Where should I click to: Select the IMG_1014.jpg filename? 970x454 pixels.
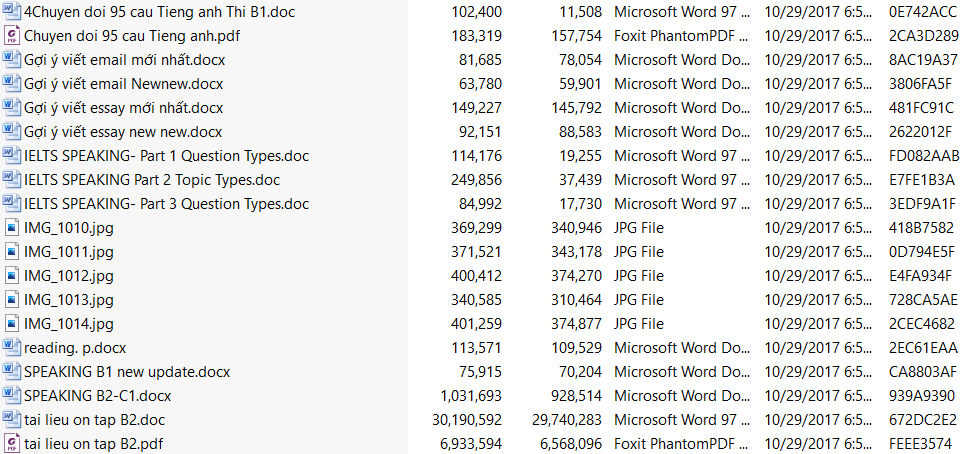point(69,324)
